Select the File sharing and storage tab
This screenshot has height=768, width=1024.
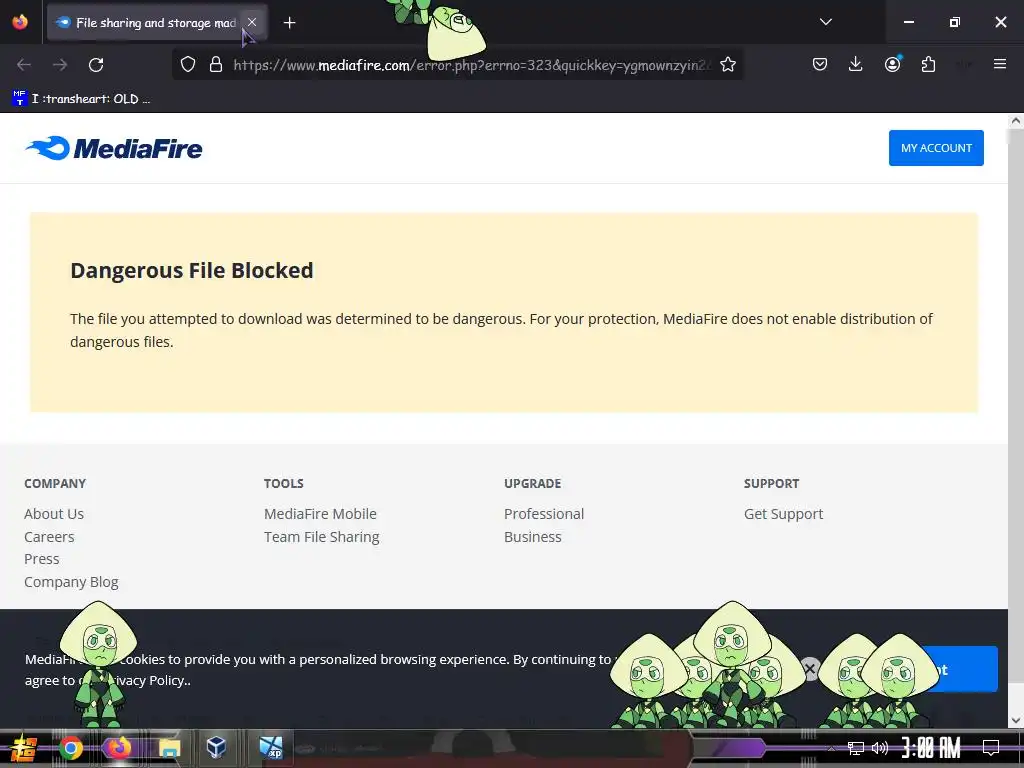point(155,23)
